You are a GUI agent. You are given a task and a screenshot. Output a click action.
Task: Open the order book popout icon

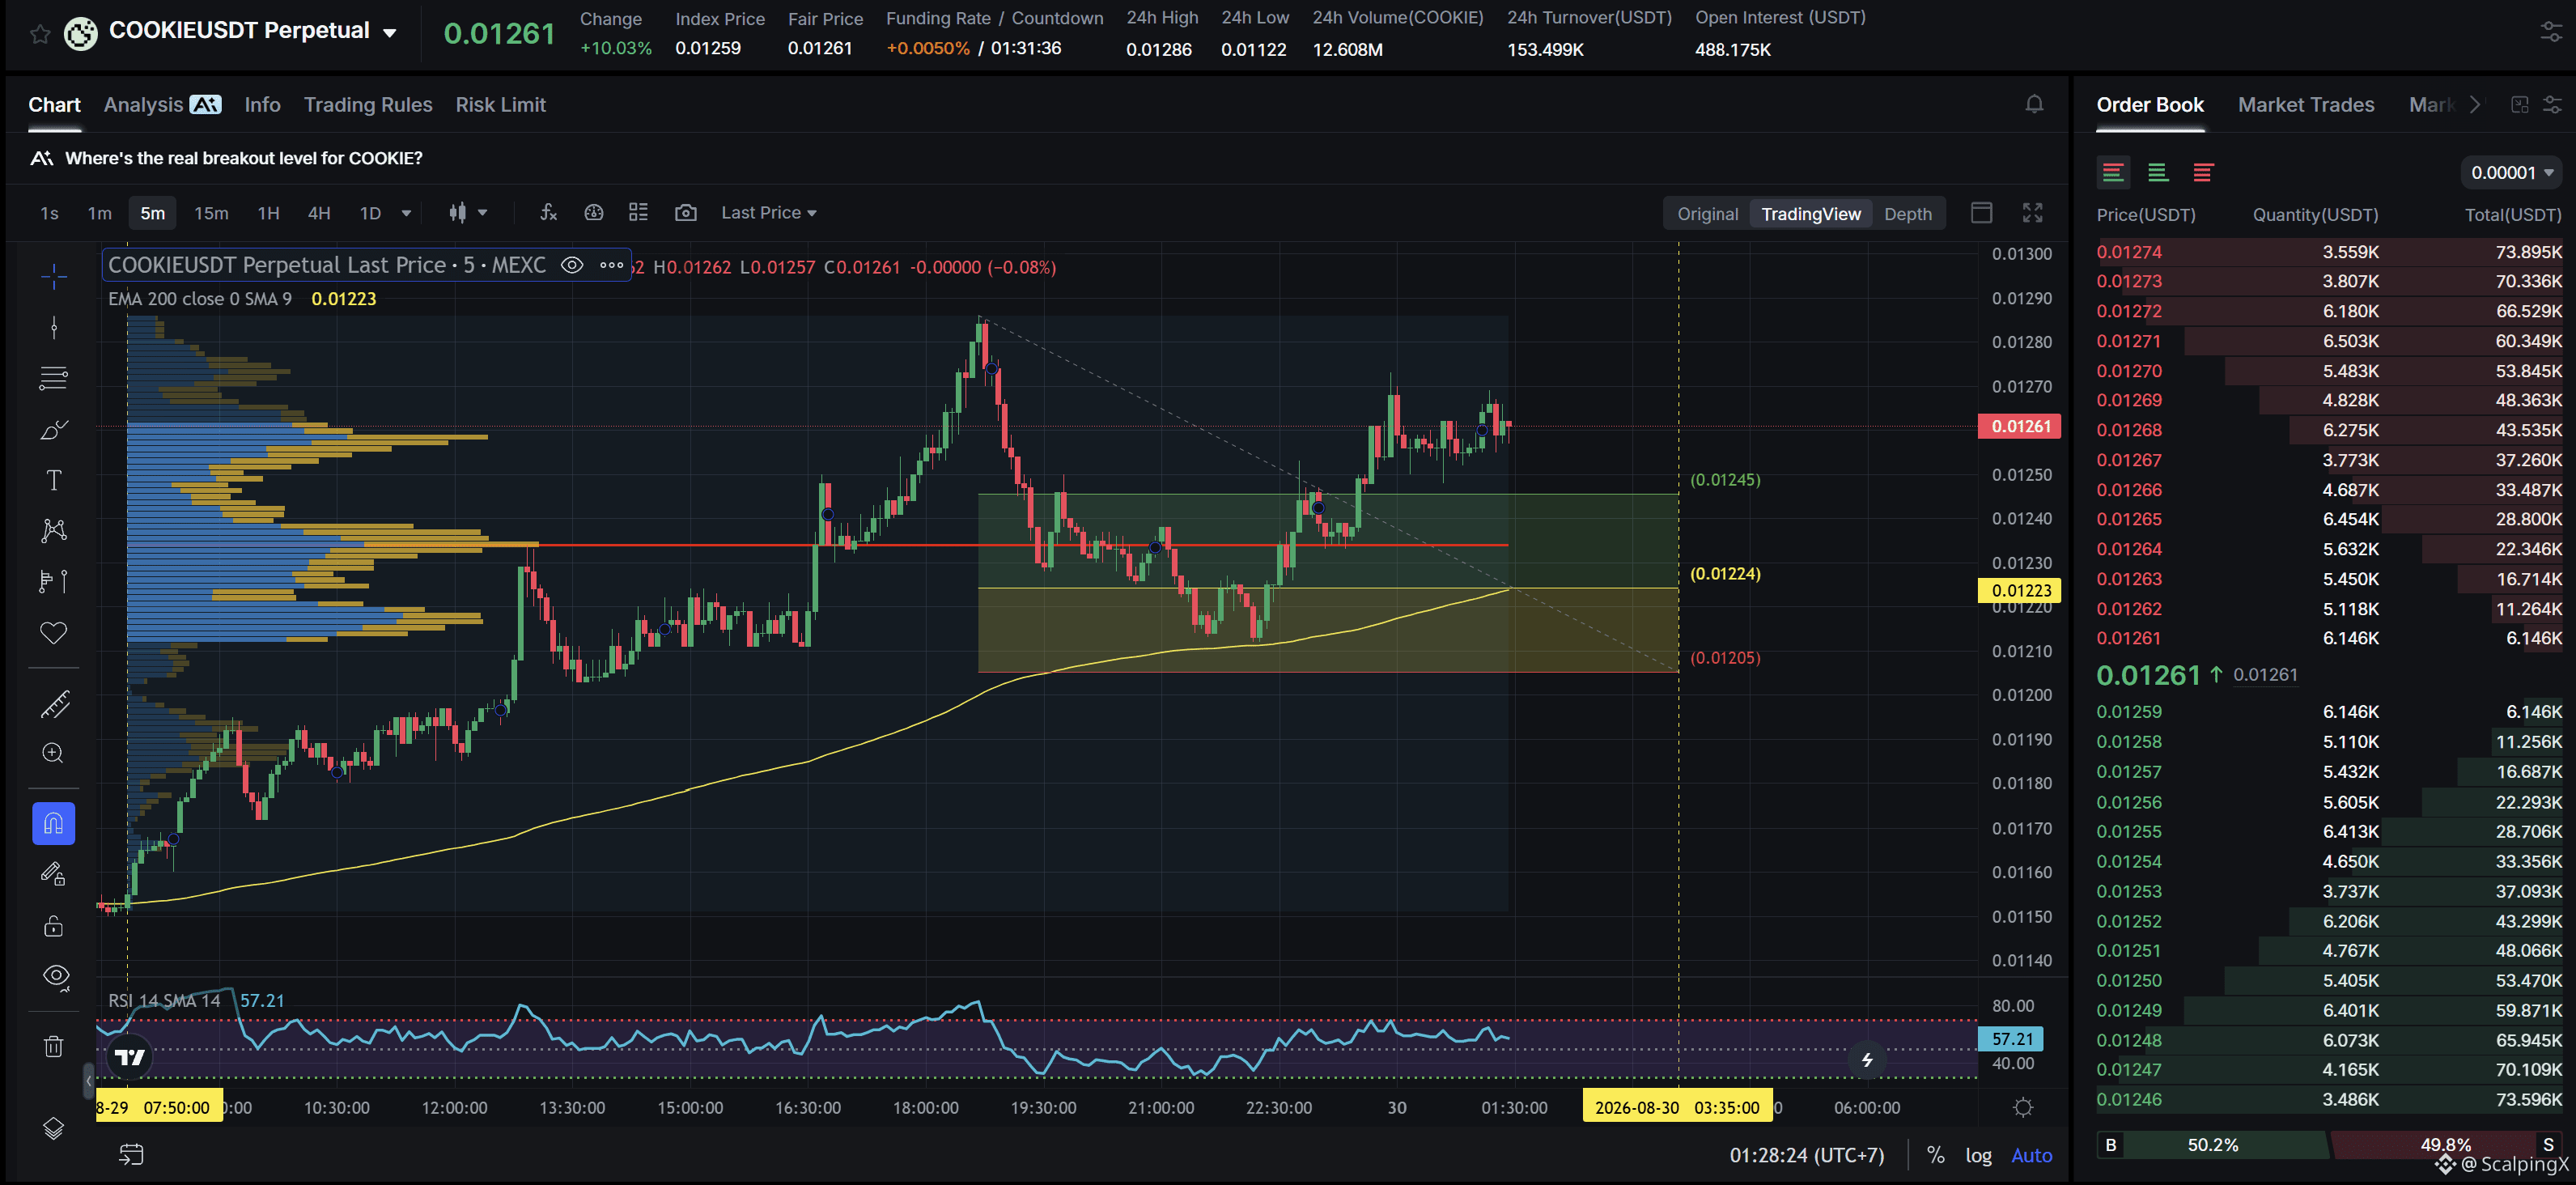pos(2519,104)
